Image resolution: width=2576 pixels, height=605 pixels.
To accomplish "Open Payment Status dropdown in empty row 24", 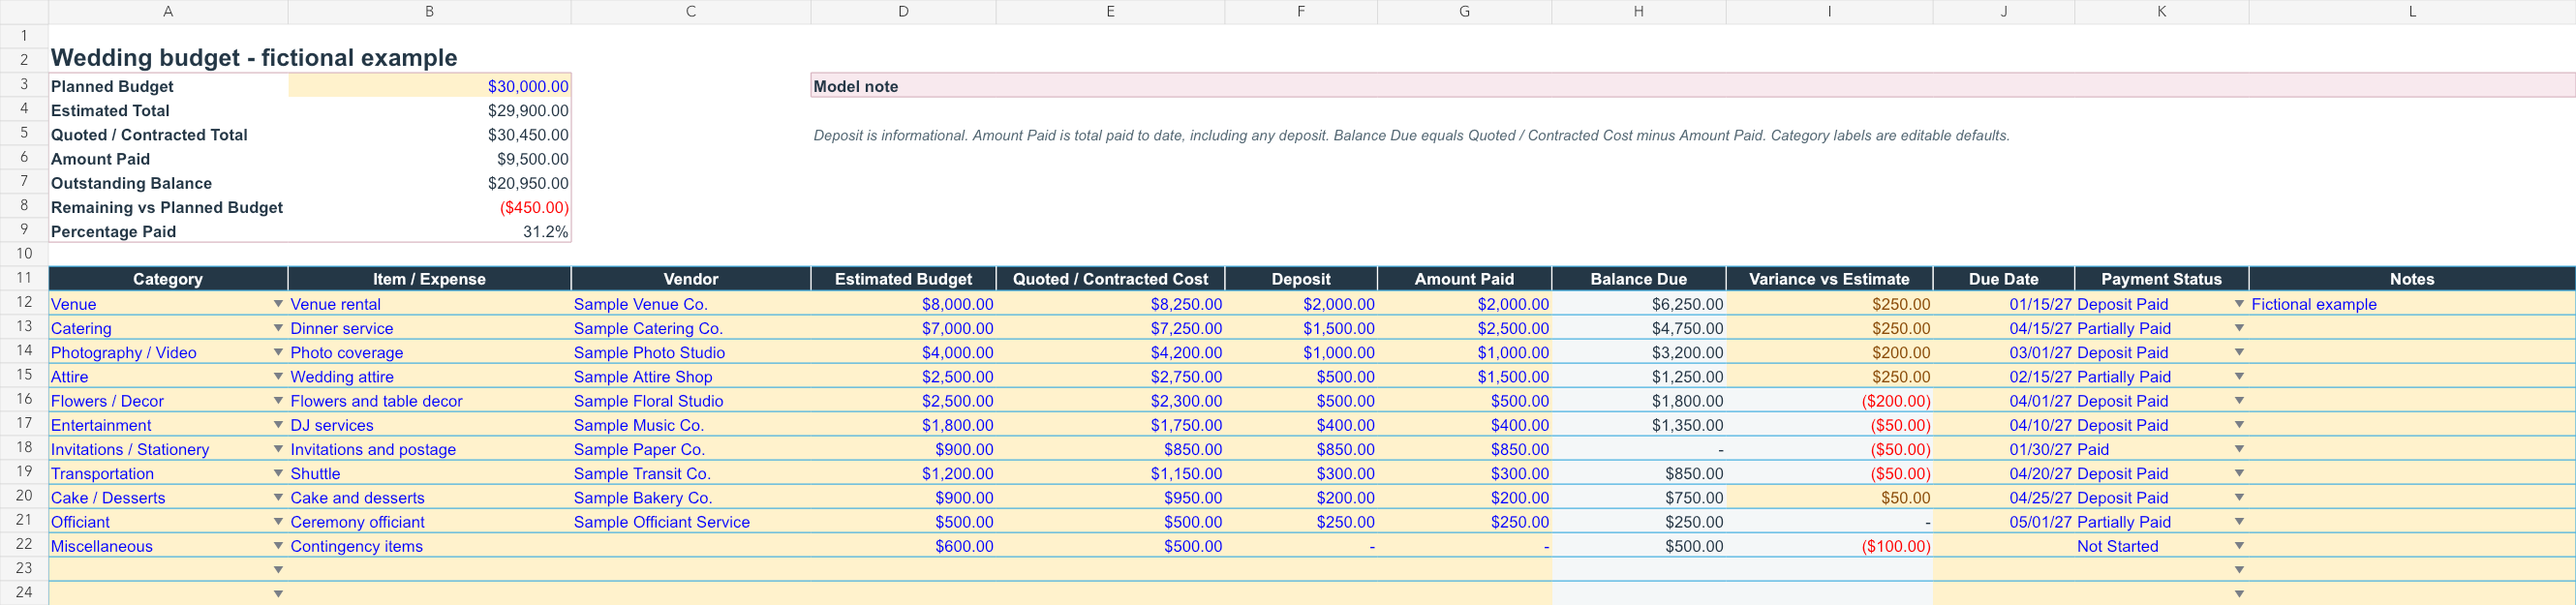I will coord(2239,594).
